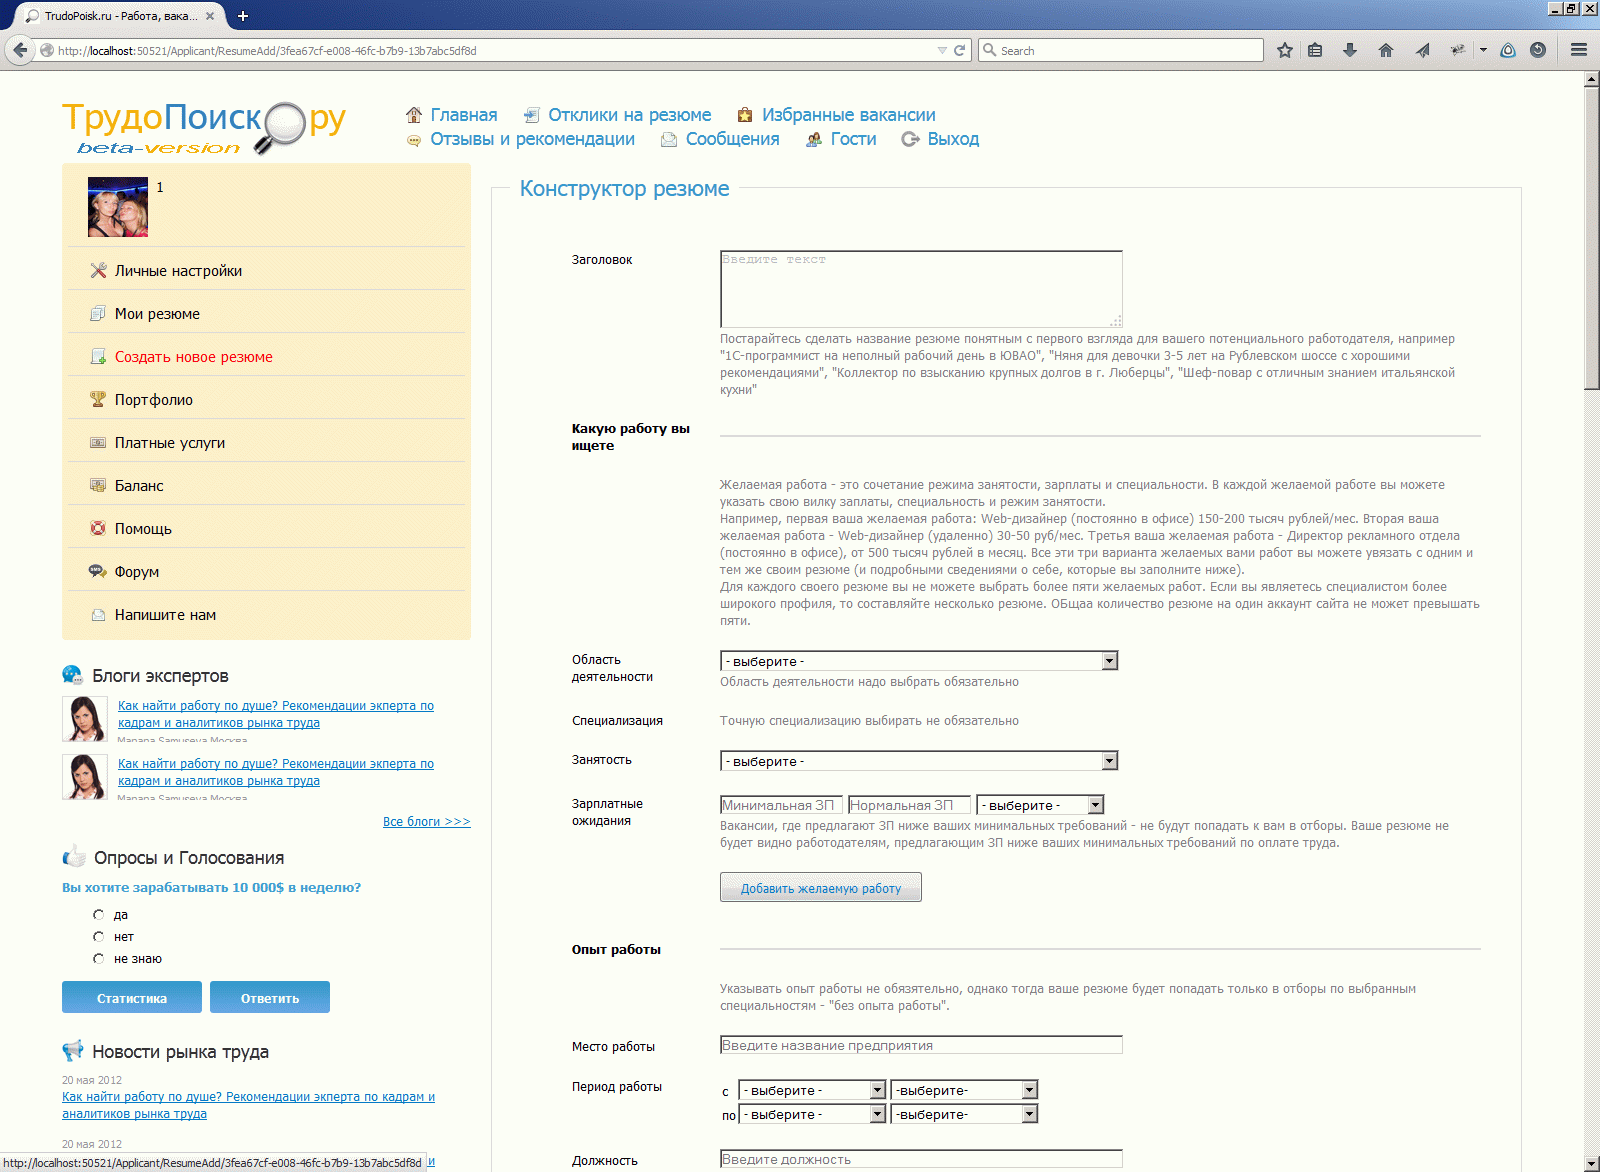Focus the Минимальная ЗП input field
This screenshot has width=1600, height=1172.
pyautogui.click(x=781, y=805)
